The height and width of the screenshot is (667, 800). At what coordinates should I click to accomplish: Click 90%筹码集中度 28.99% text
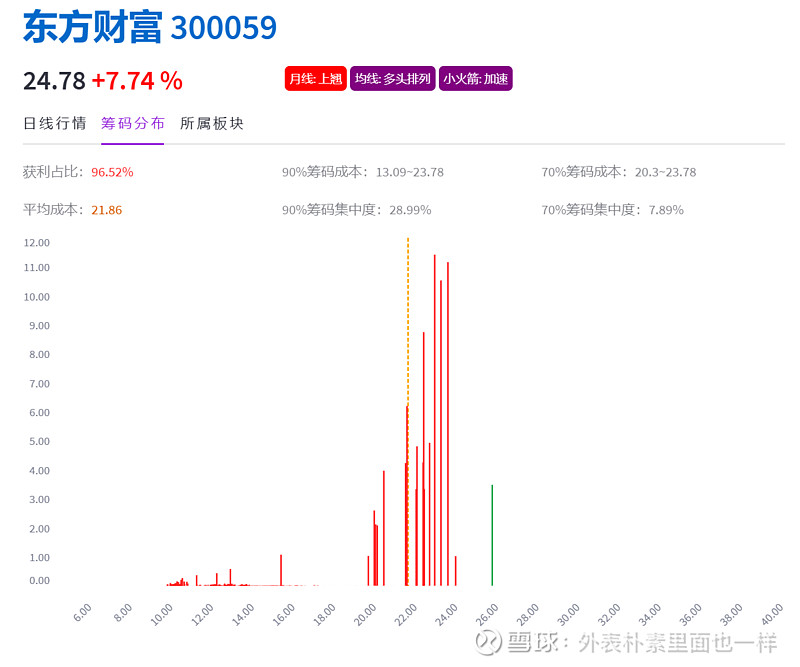[x=357, y=210]
